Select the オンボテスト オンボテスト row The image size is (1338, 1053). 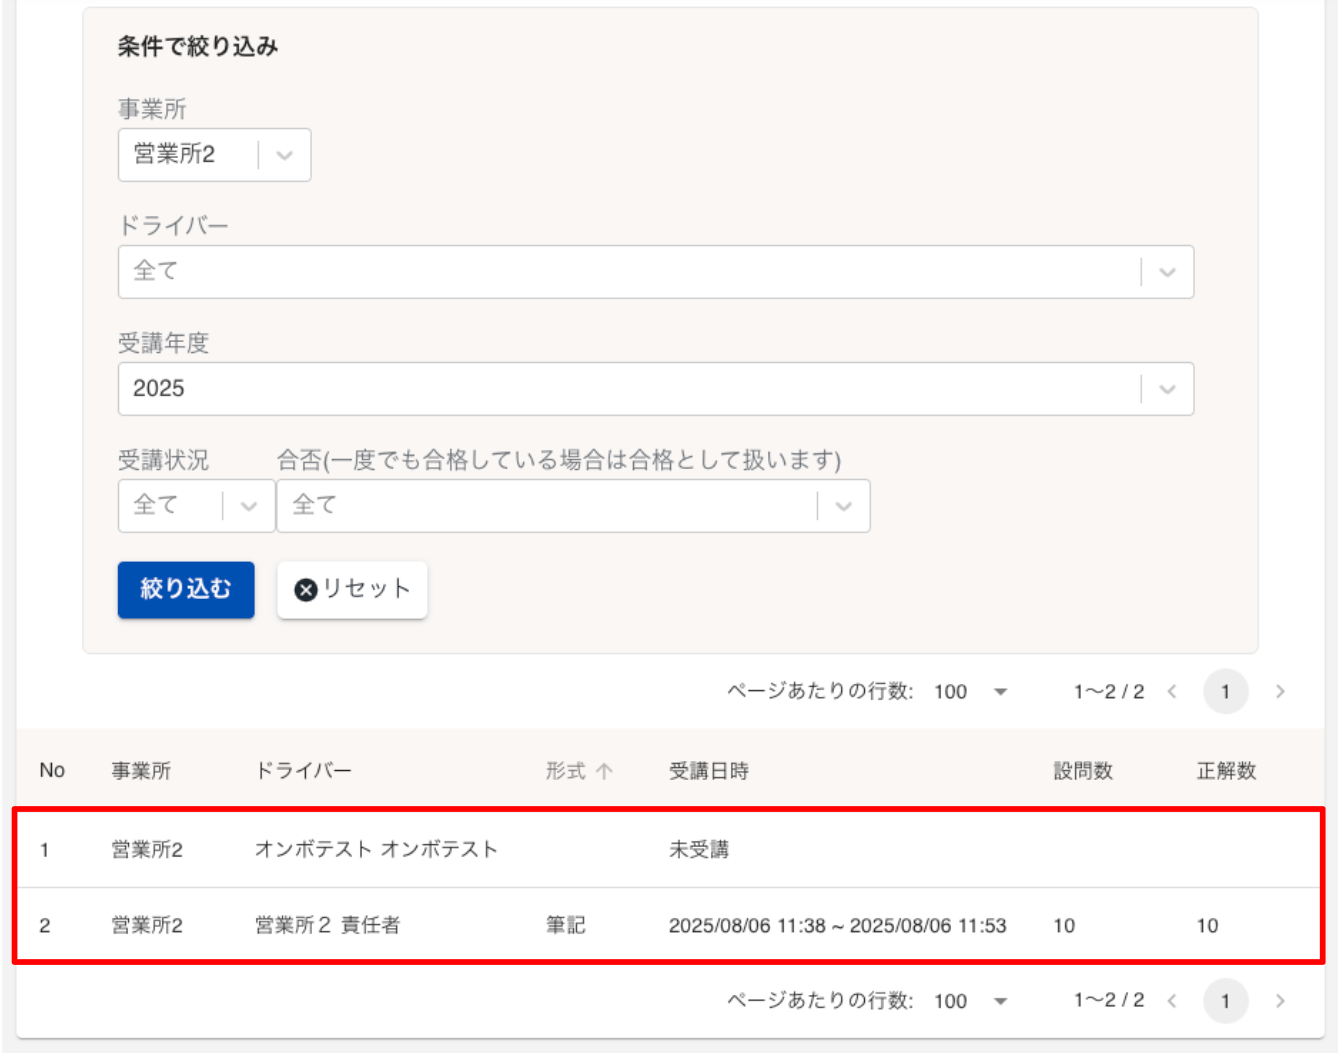pos(376,849)
